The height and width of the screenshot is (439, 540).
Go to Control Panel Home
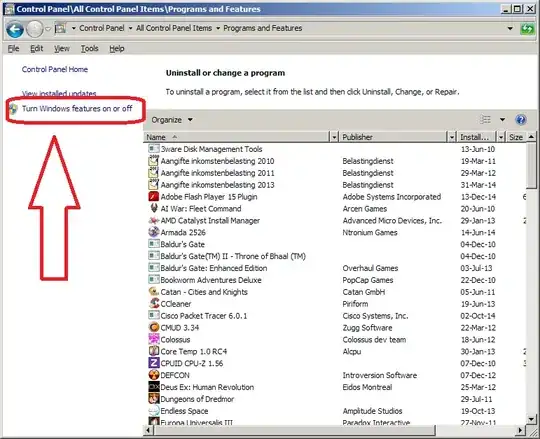[55, 69]
